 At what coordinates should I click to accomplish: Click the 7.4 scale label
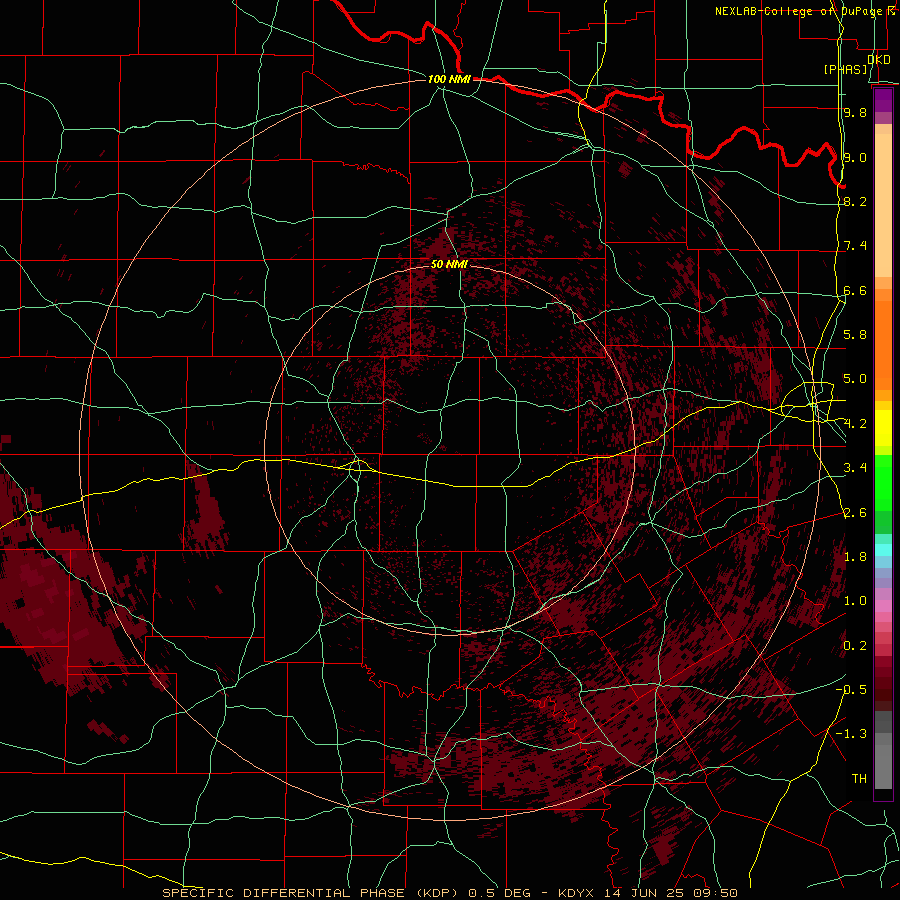coord(855,246)
